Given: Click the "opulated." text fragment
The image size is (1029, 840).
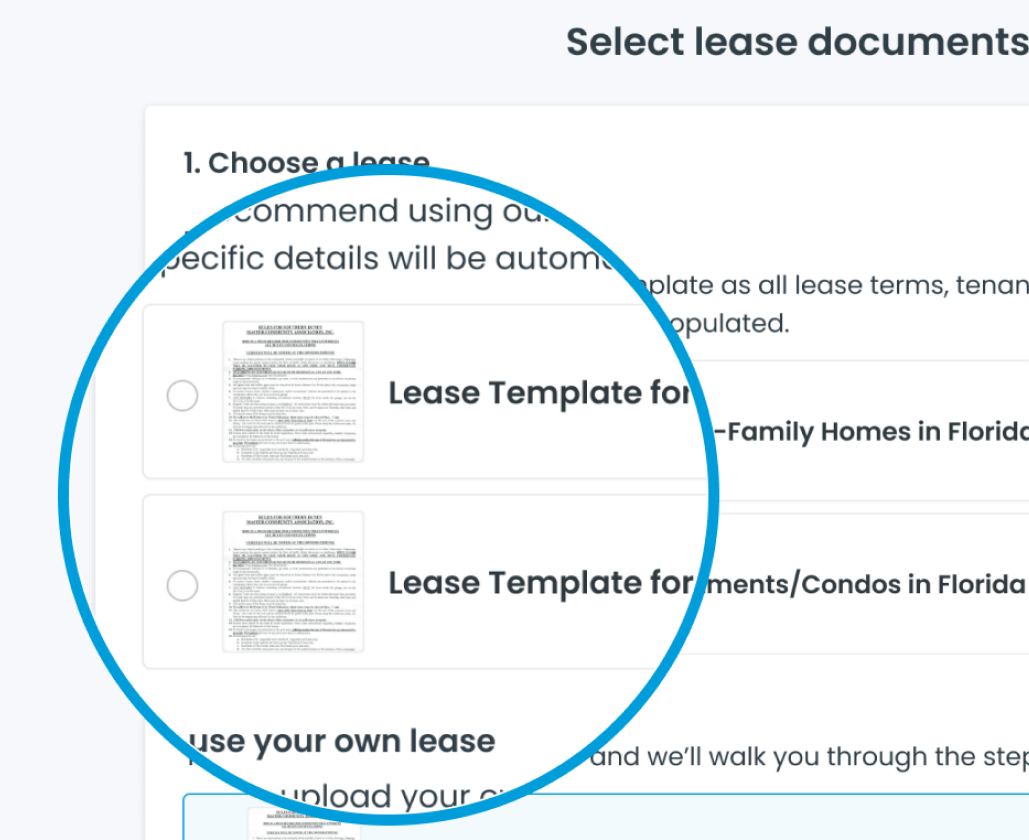Looking at the screenshot, I should click(x=730, y=324).
